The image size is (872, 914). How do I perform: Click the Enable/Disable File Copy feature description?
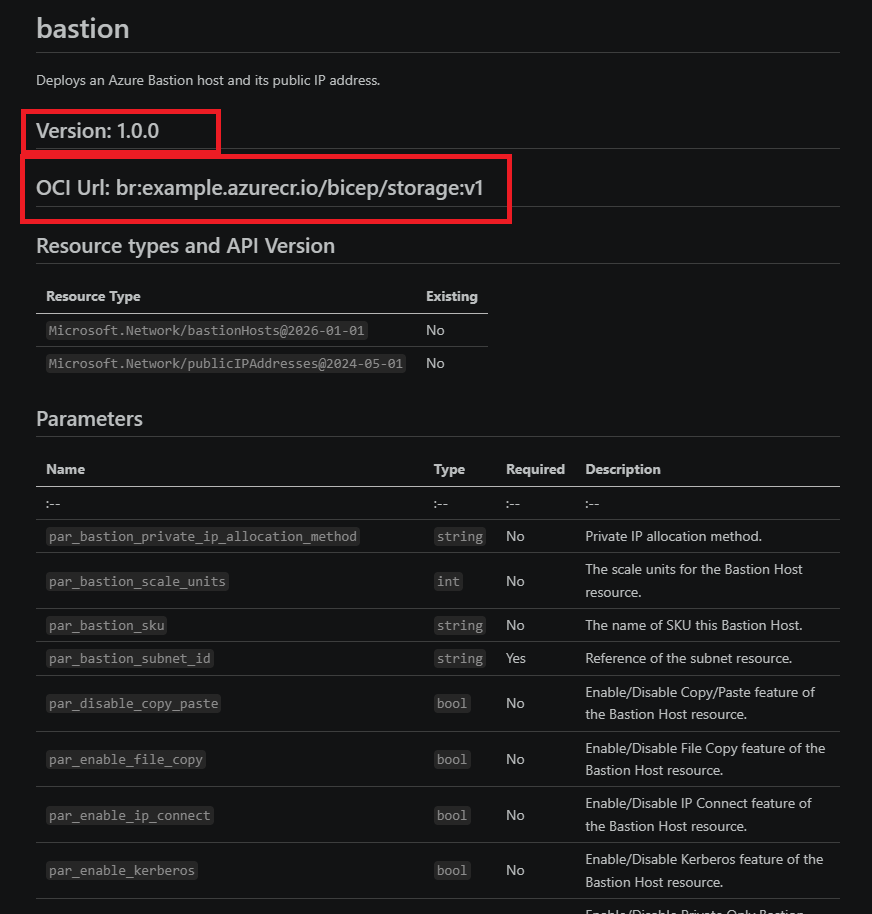pyautogui.click(x=705, y=759)
